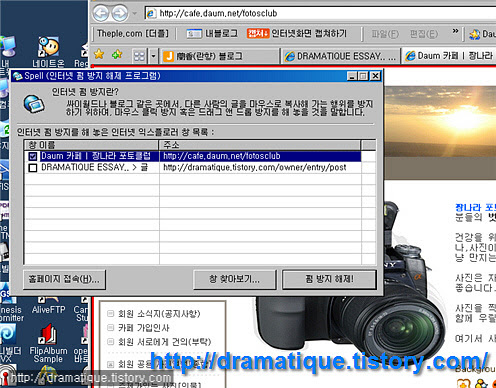Click the browser Back arrow button
The height and width of the screenshot is (388, 496).
(x=101, y=13)
